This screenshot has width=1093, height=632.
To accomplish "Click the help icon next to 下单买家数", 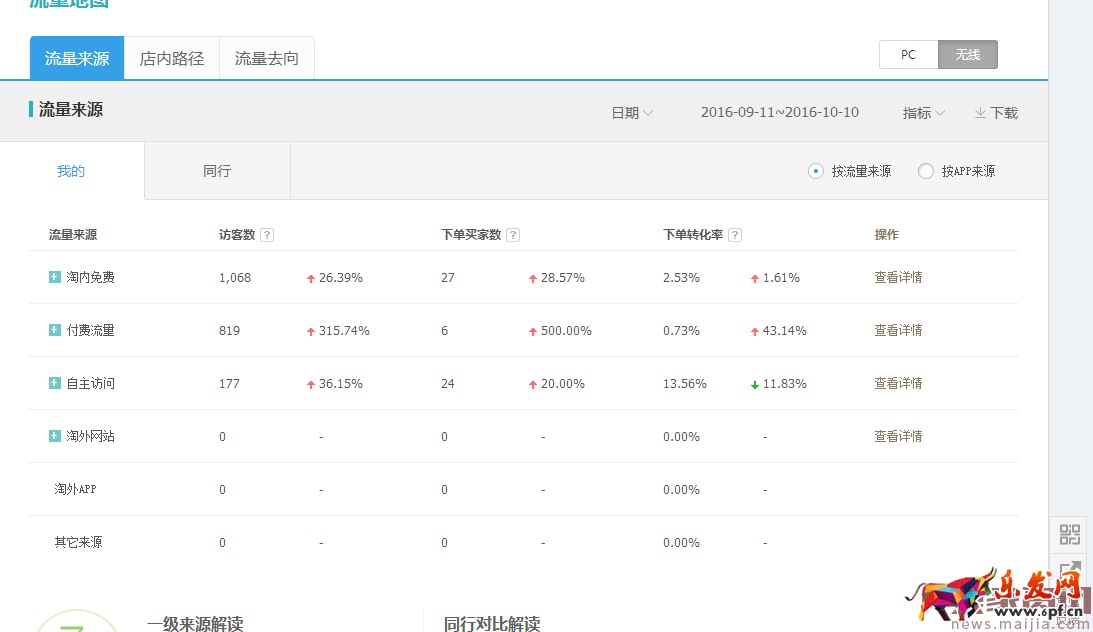I will (x=513, y=235).
